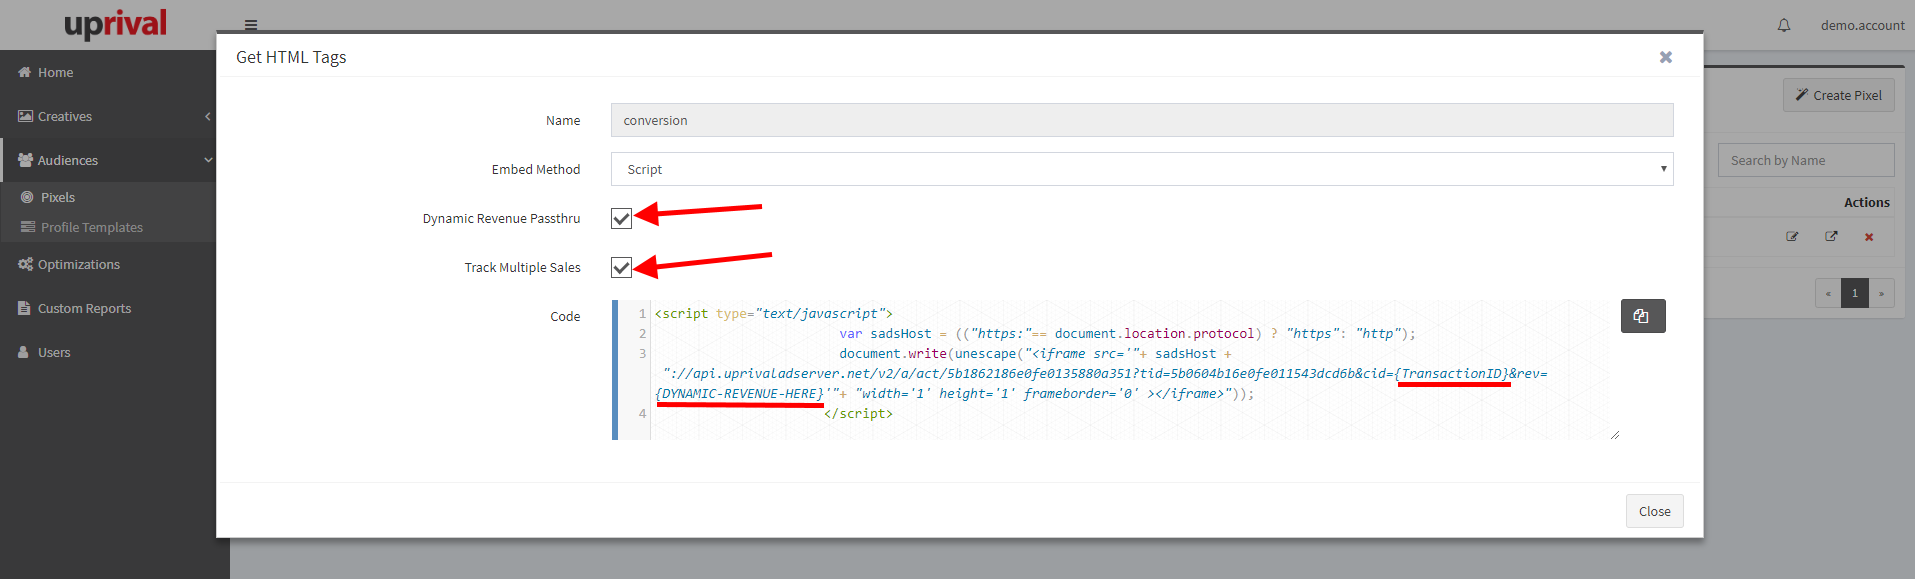Toggle the hamburger sidebar menu
This screenshot has width=1915, height=579.
(x=251, y=25)
